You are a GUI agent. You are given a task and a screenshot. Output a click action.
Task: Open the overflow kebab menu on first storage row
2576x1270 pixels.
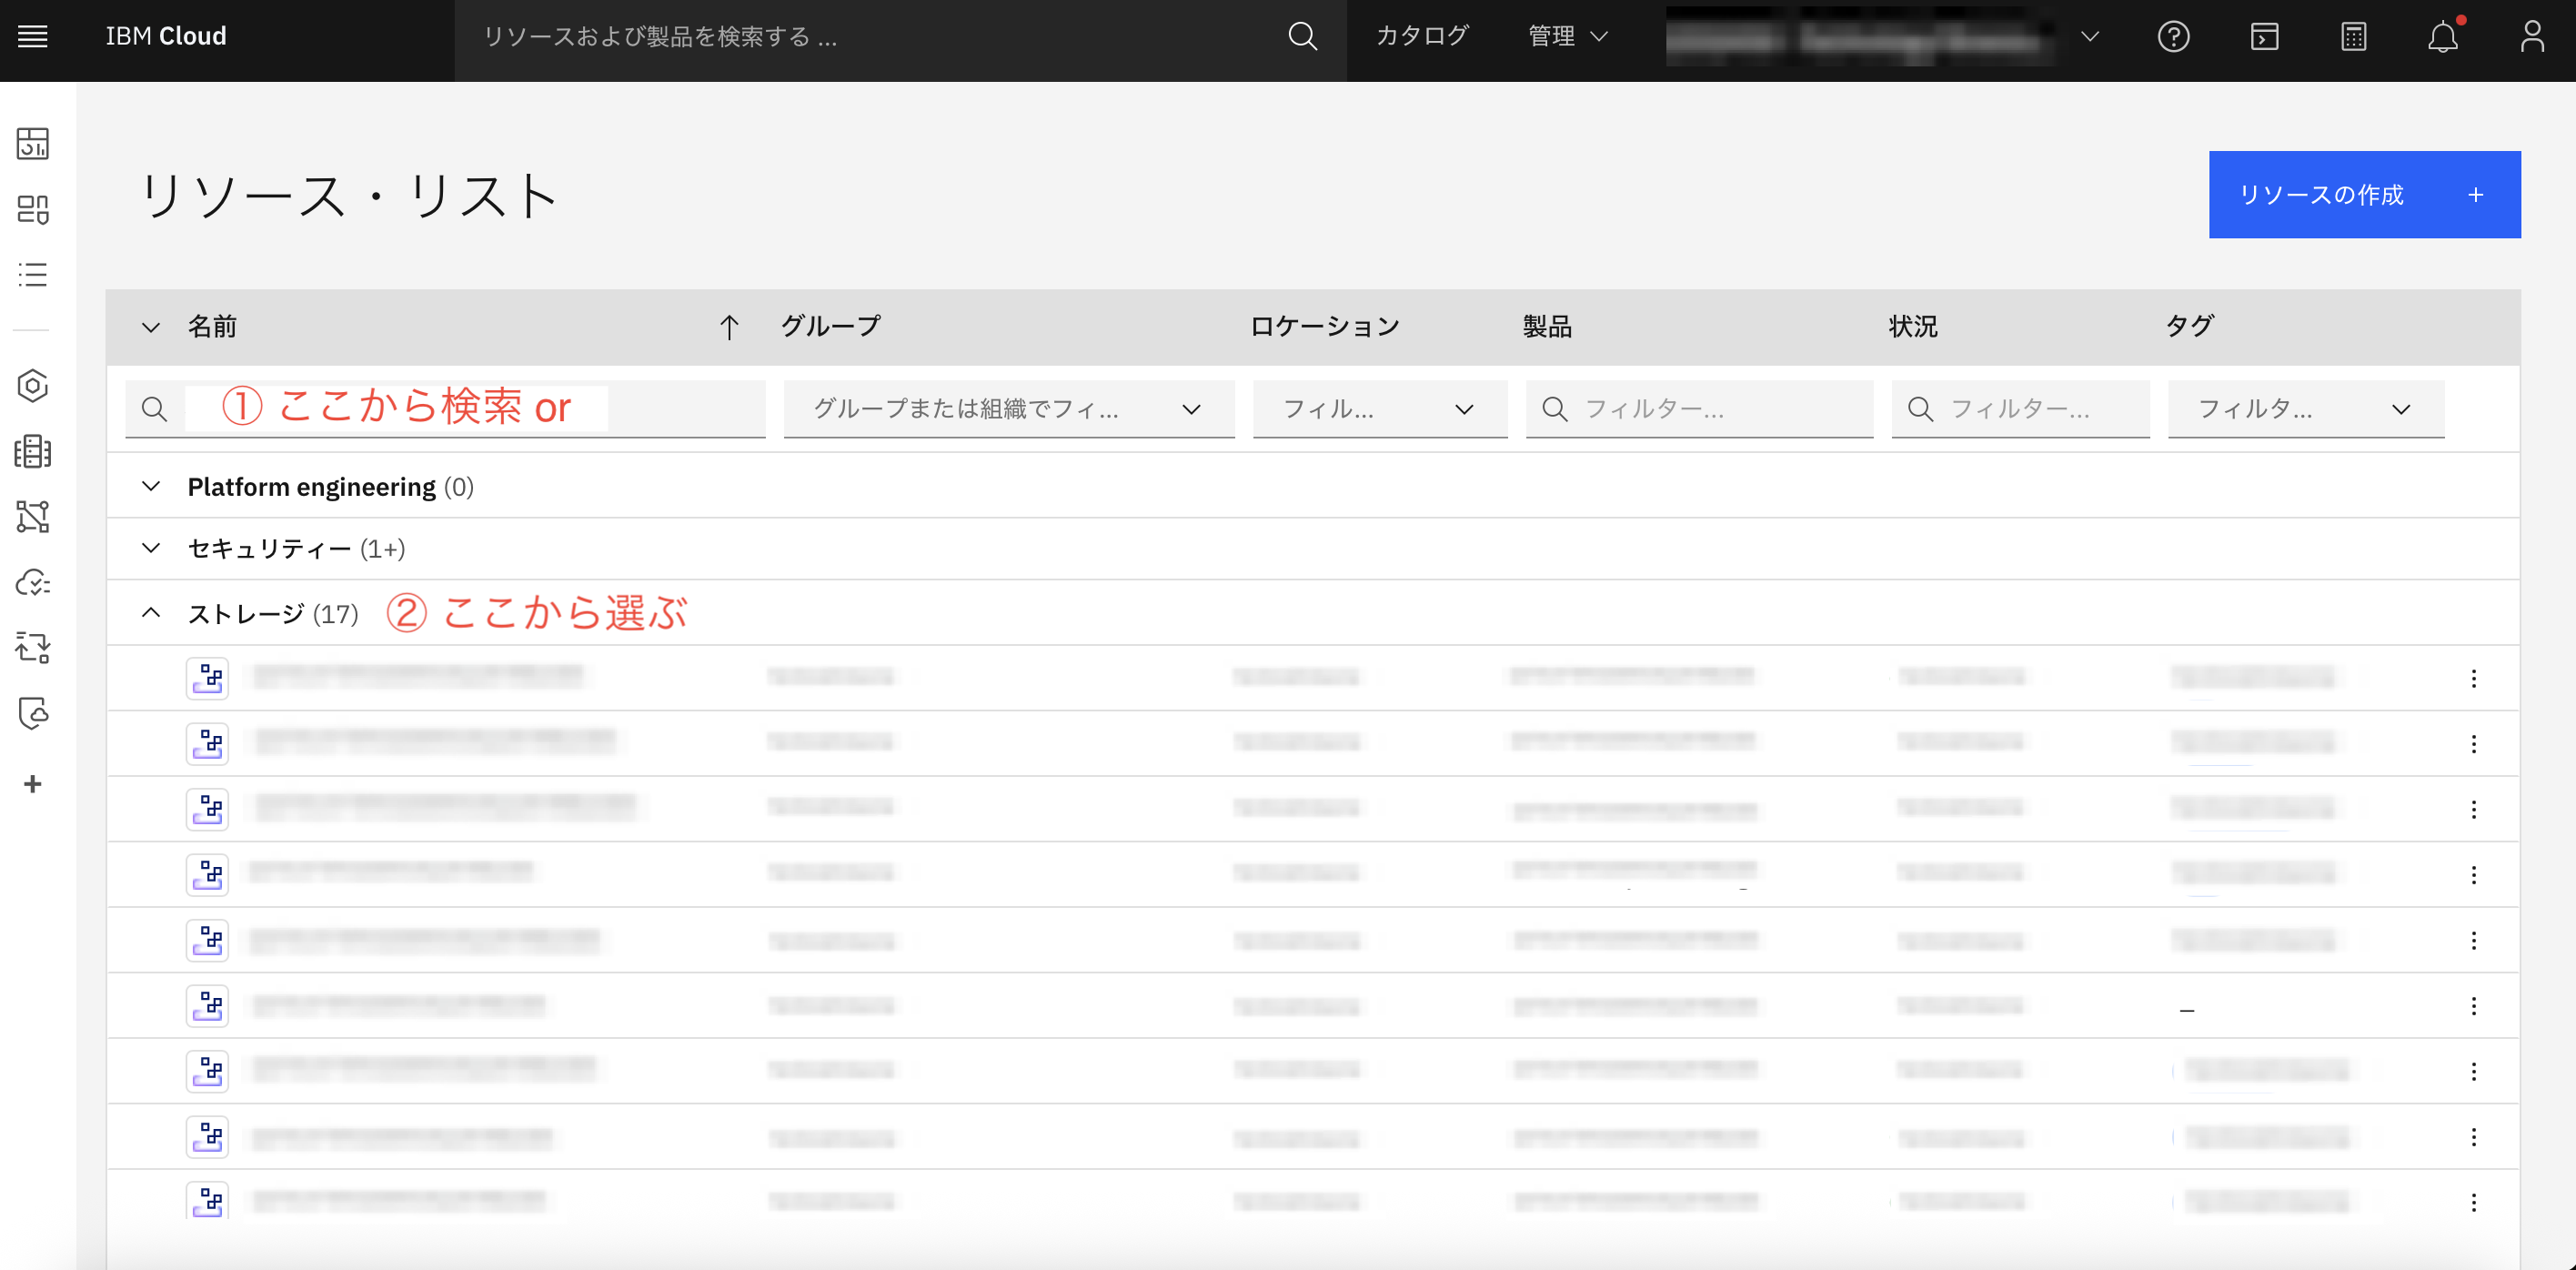tap(2475, 678)
